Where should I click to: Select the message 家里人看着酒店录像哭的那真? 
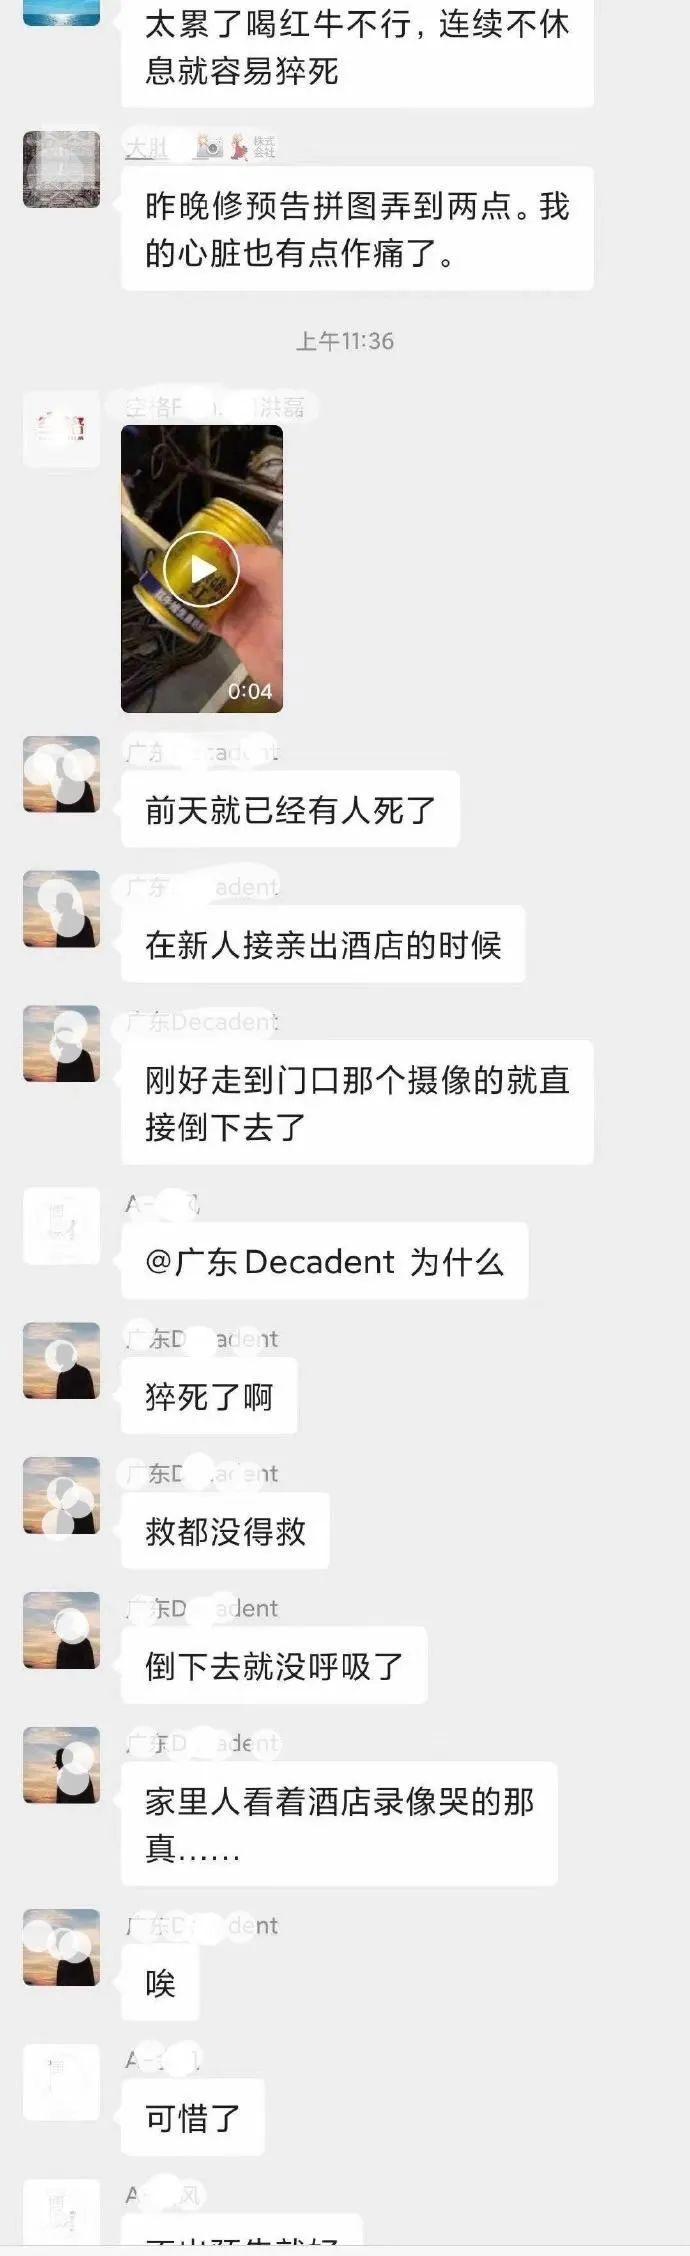pos(339,1824)
